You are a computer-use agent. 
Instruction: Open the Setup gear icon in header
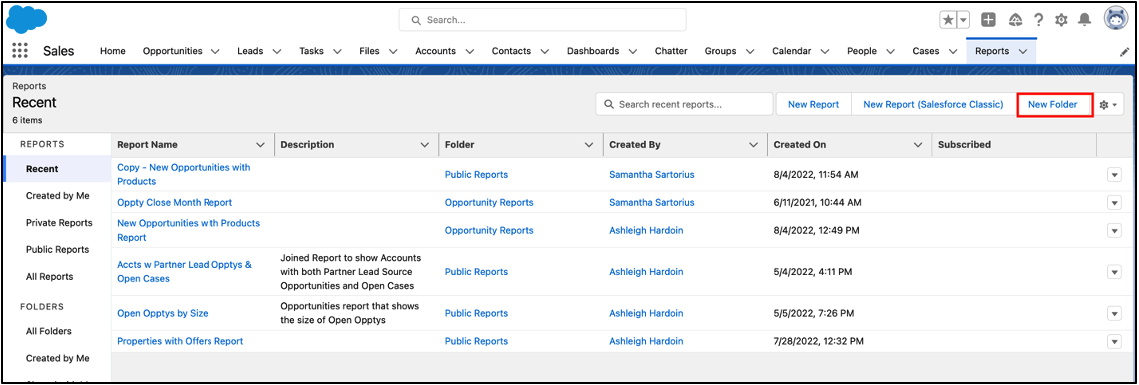point(1061,20)
